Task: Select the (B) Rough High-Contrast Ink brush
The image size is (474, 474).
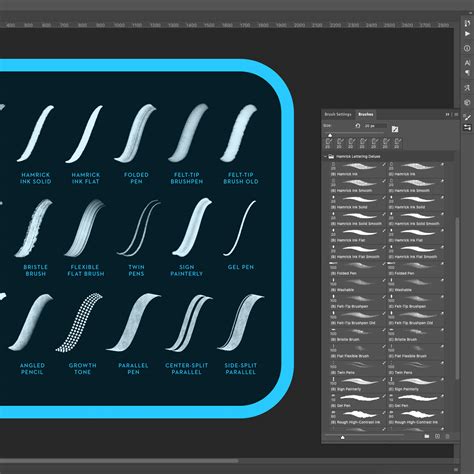Action: [x=358, y=417]
